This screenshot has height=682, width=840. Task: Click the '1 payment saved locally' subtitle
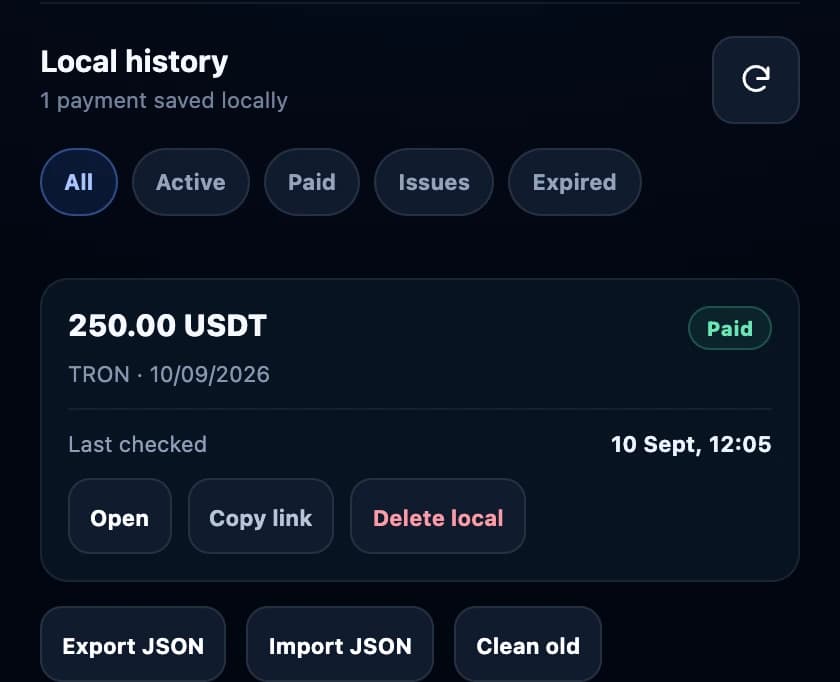[x=164, y=101]
